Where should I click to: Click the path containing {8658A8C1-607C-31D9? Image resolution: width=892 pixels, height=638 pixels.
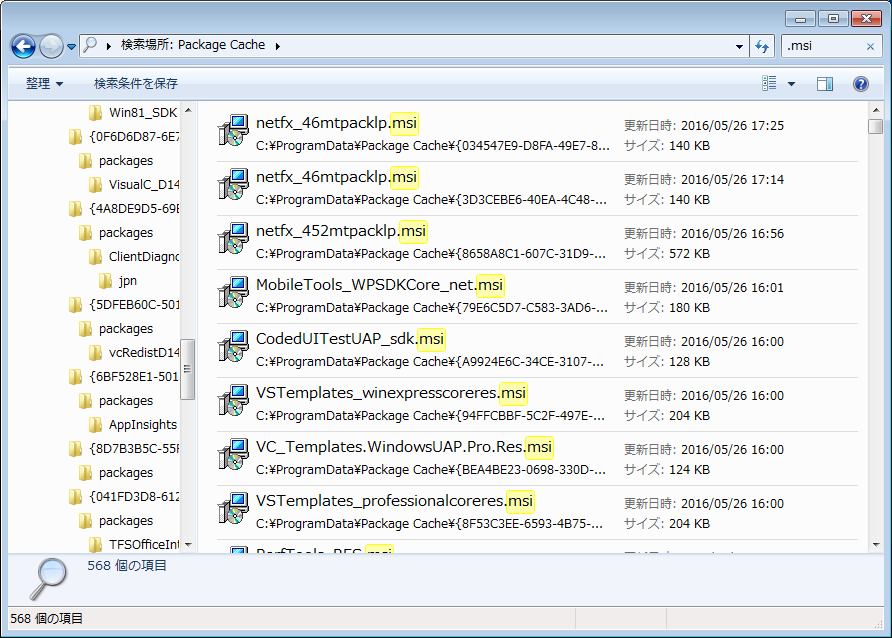[x=431, y=254]
